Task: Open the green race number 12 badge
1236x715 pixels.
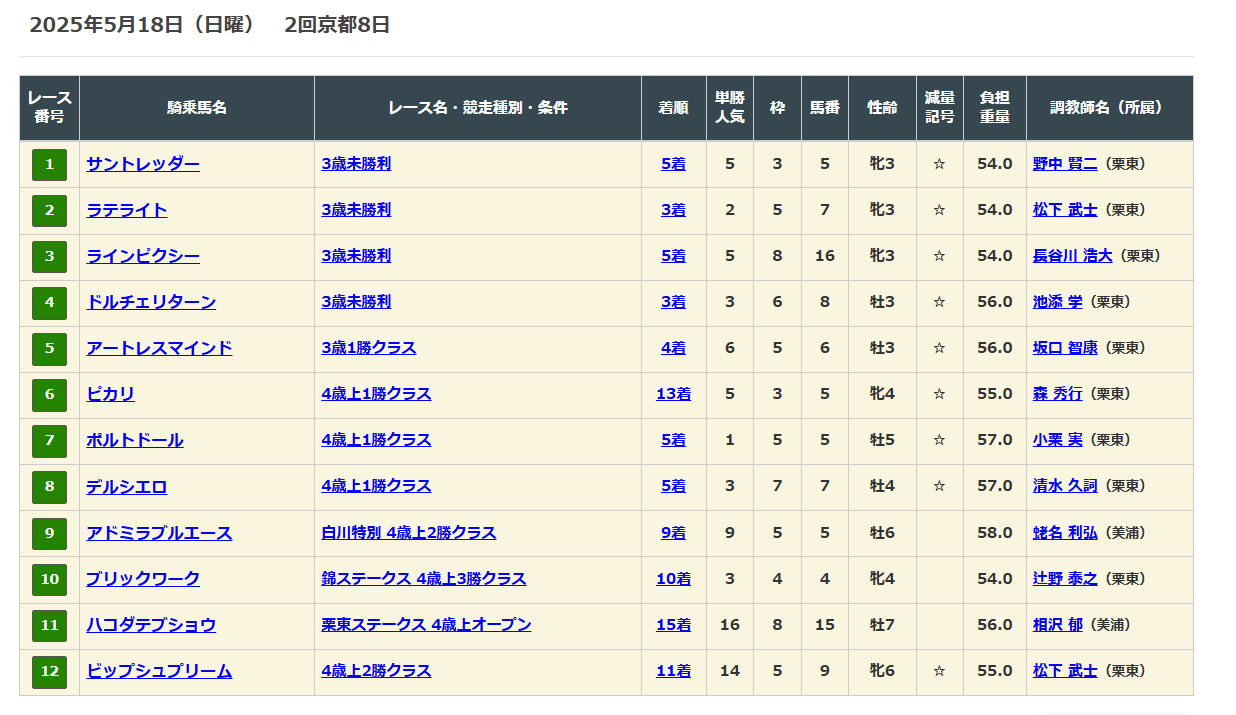Action: tap(49, 671)
